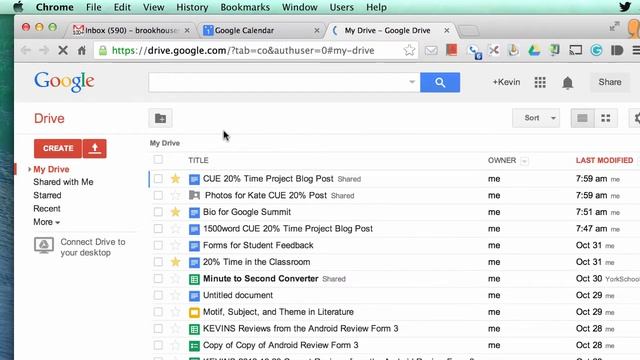Open the Apple menu
The height and width of the screenshot is (360, 640).
coord(18,7)
